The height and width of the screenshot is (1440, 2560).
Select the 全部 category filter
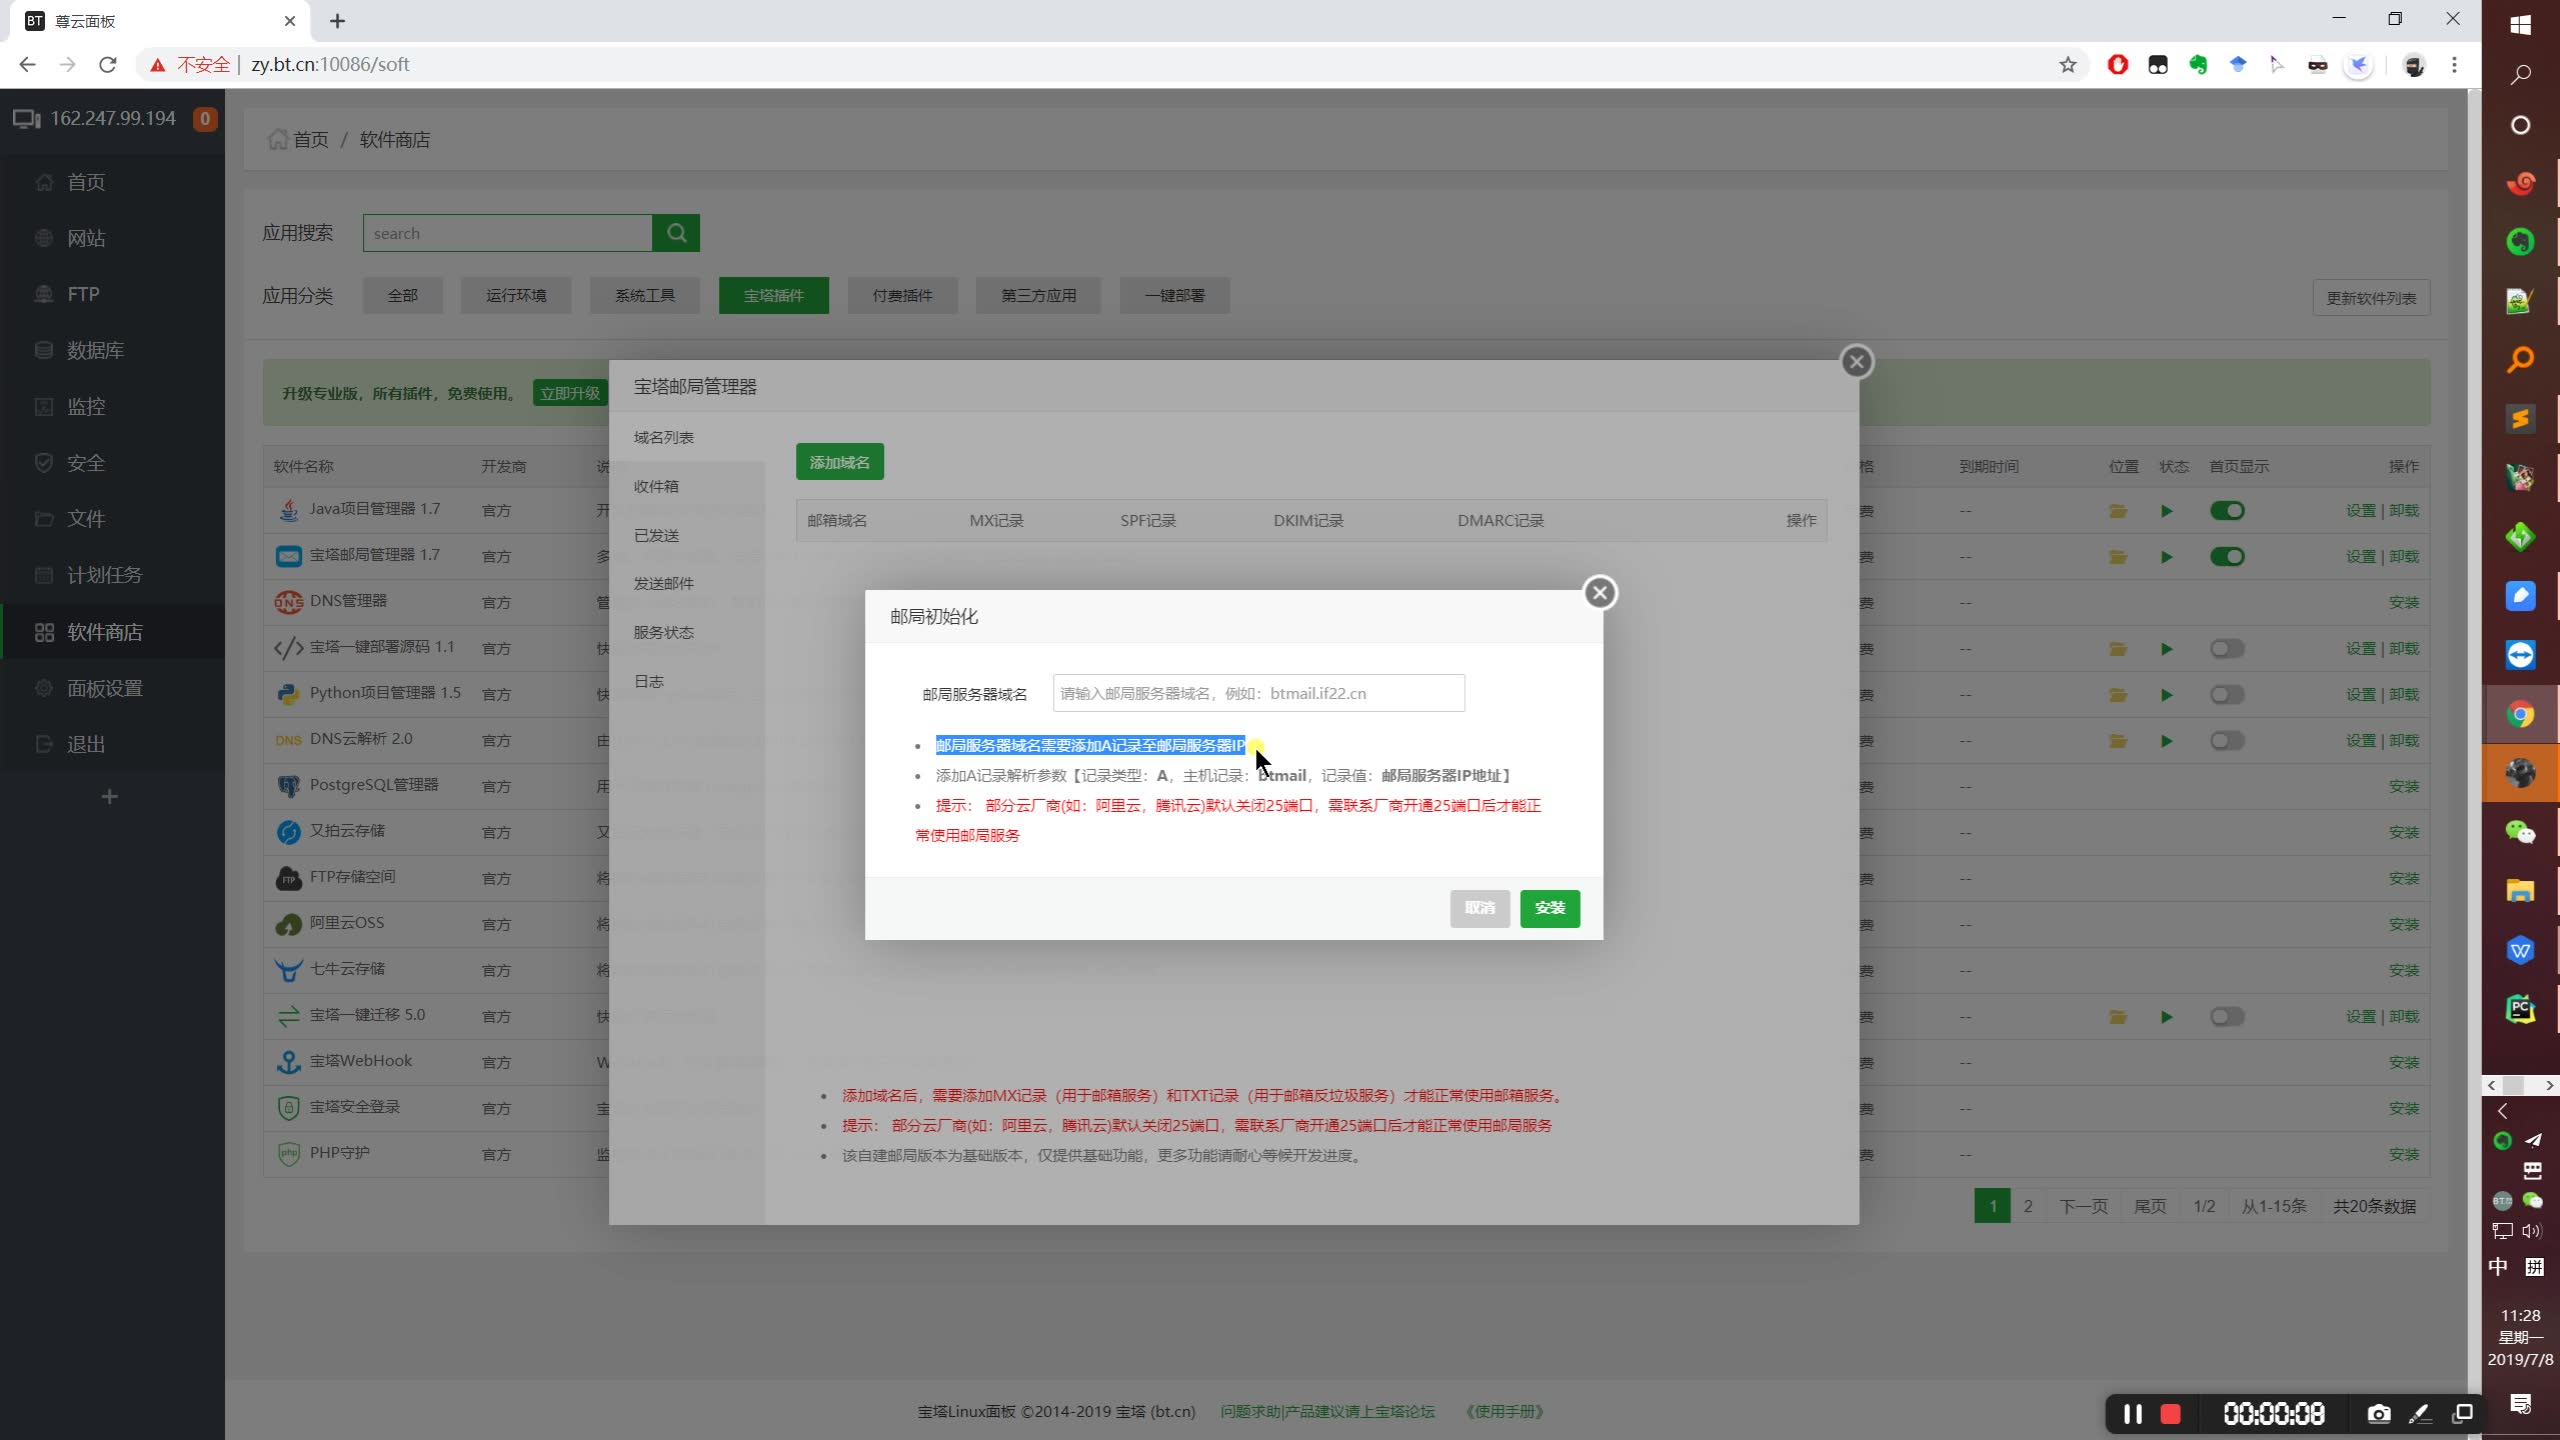[x=402, y=295]
